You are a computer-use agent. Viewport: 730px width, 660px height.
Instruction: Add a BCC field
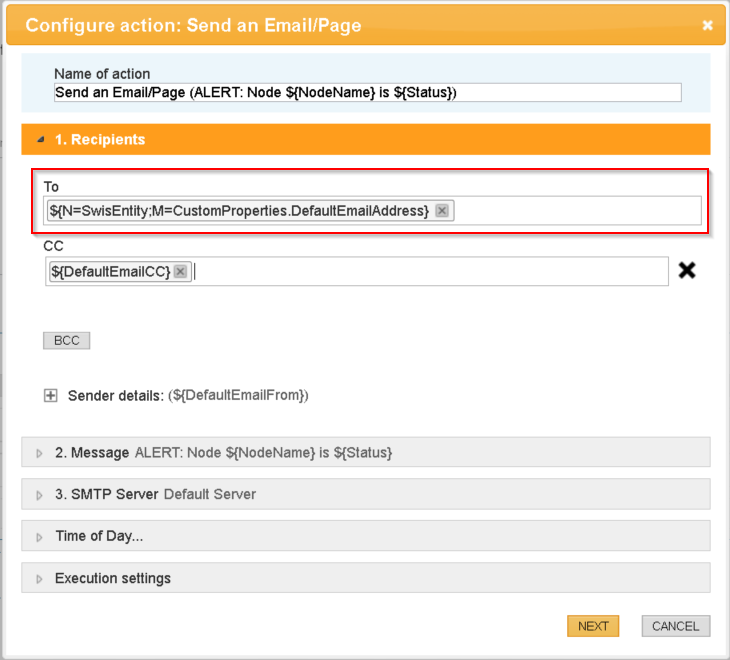(67, 341)
